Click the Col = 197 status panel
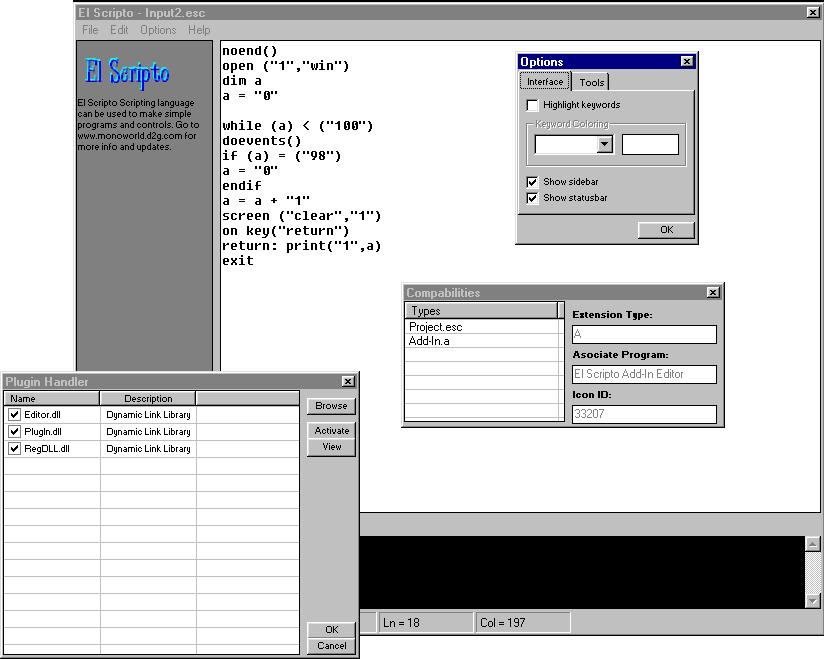 coord(523,623)
